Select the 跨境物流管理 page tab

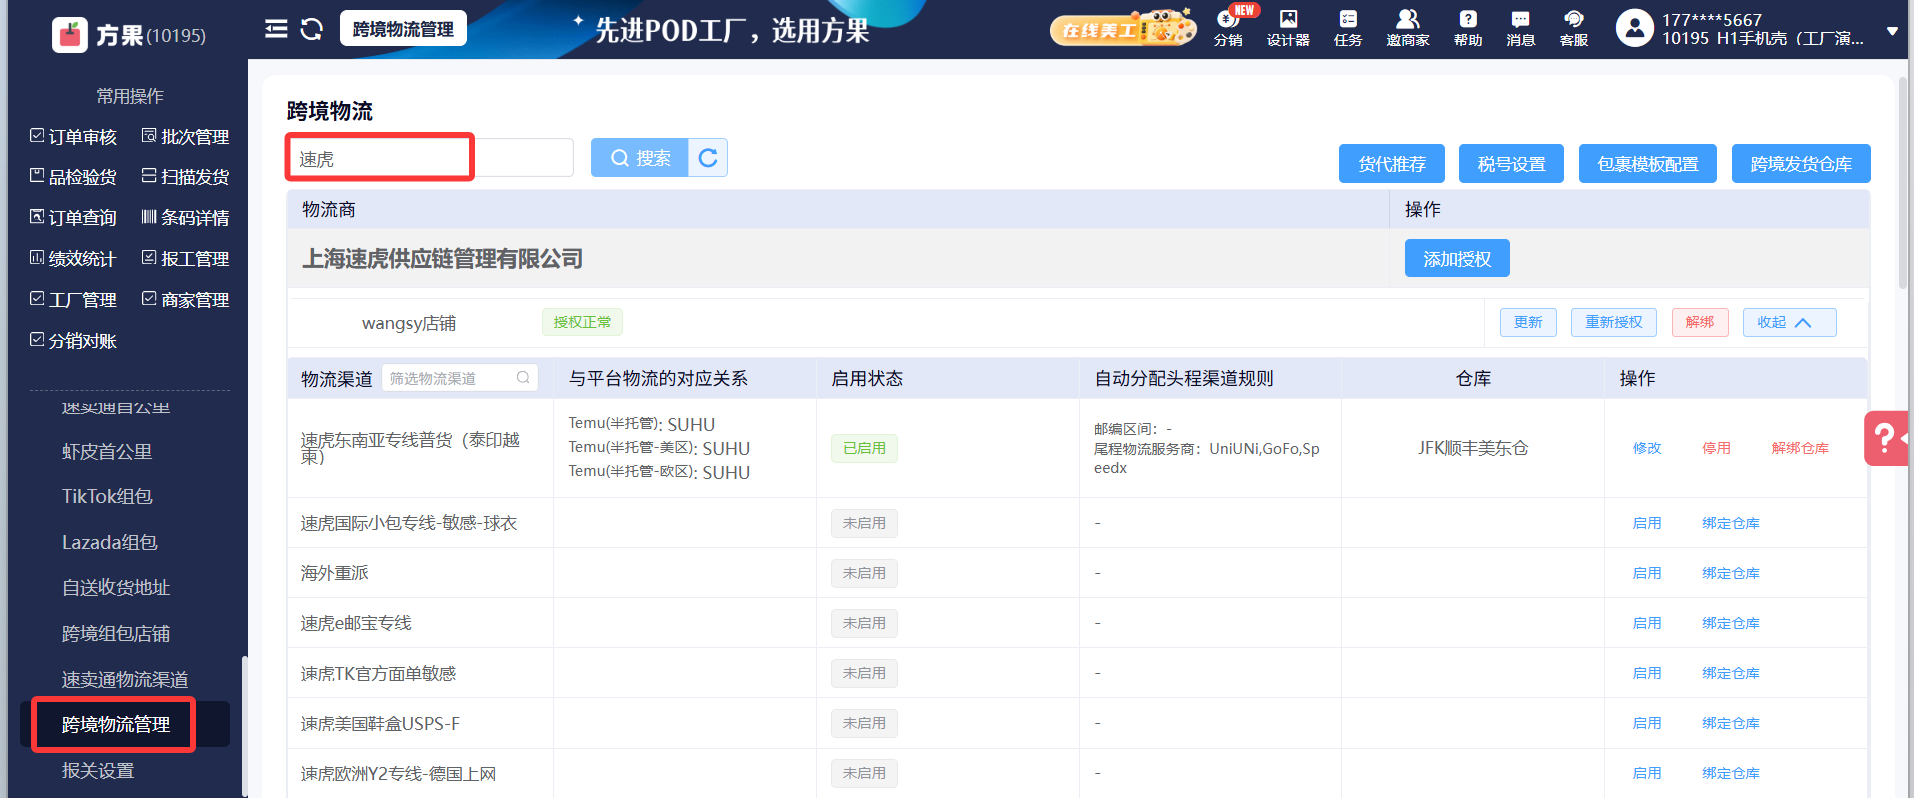click(x=403, y=29)
